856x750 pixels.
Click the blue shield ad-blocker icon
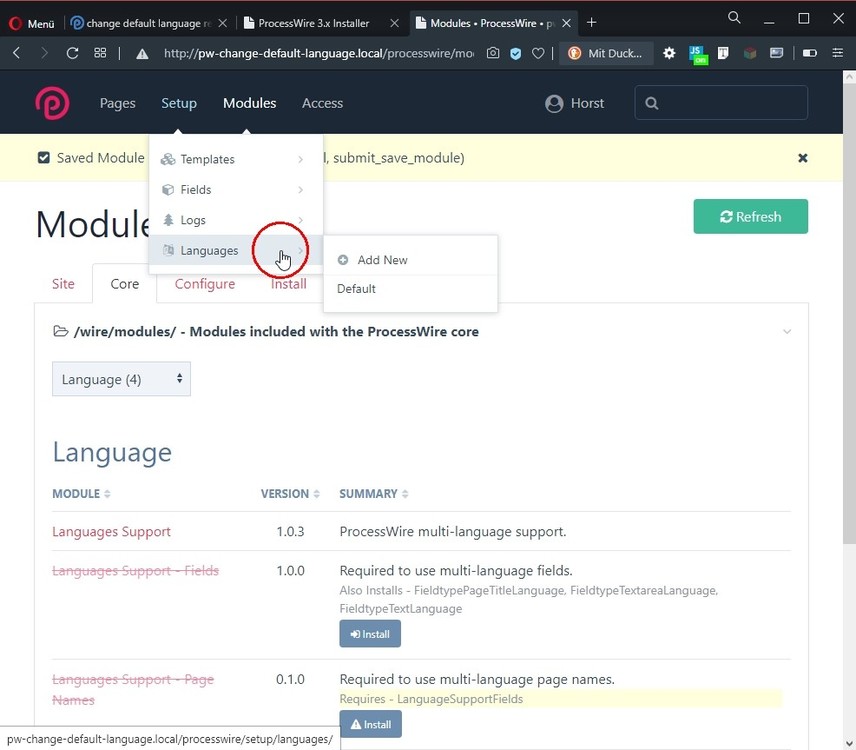pos(515,53)
